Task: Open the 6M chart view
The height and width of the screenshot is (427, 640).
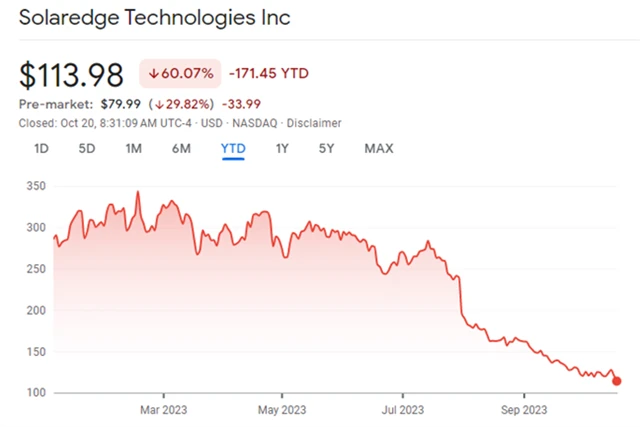Action: tap(181, 148)
